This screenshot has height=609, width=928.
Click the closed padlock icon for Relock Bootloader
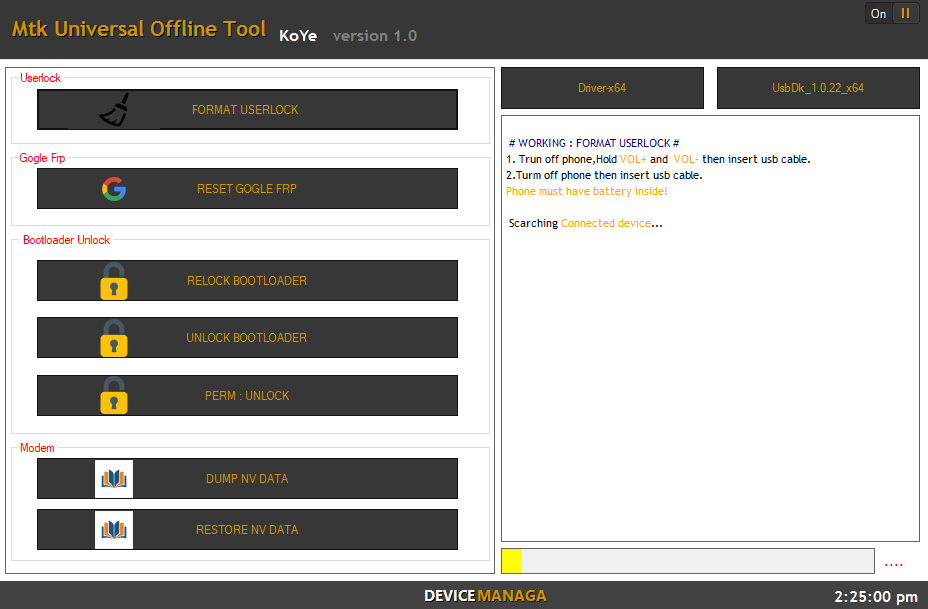(x=113, y=280)
